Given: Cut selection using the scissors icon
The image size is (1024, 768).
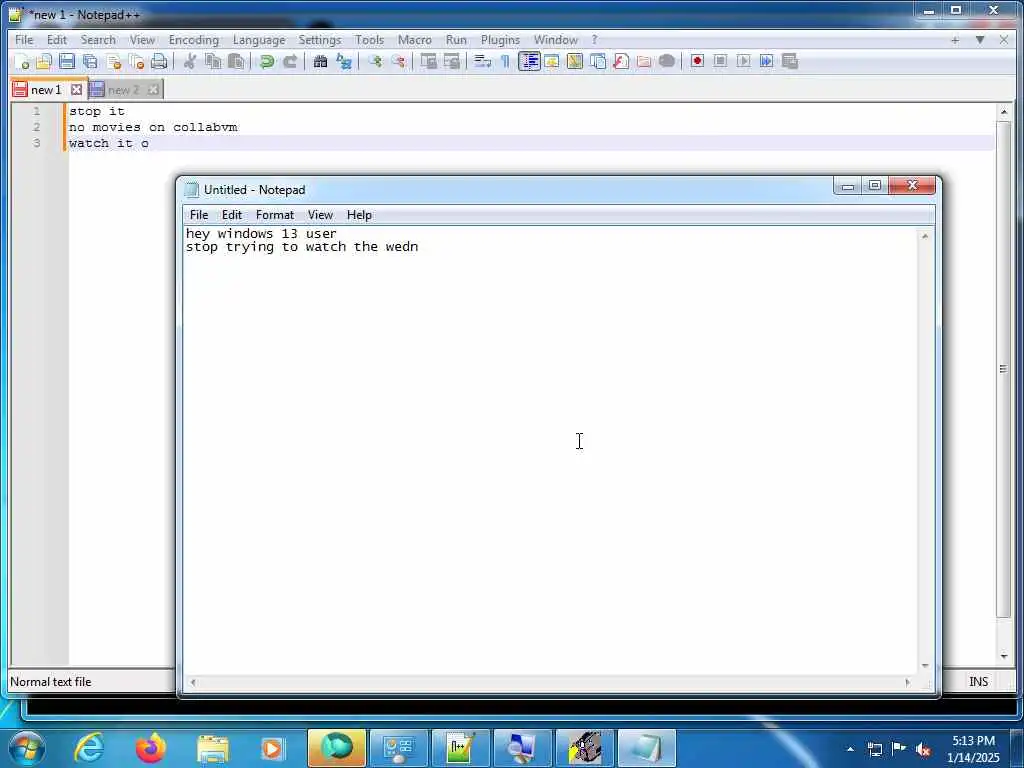Looking at the screenshot, I should click(190, 61).
